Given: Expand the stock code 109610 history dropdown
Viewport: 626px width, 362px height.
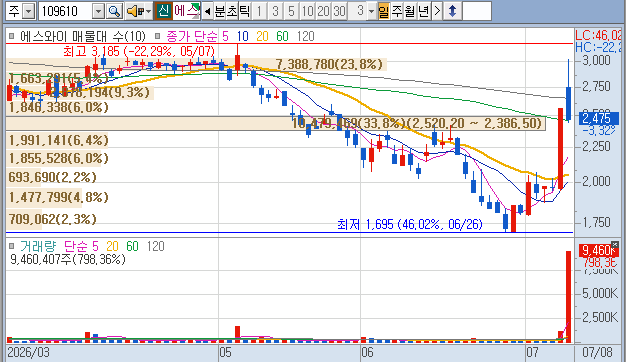Looking at the screenshot, I should point(98,11).
